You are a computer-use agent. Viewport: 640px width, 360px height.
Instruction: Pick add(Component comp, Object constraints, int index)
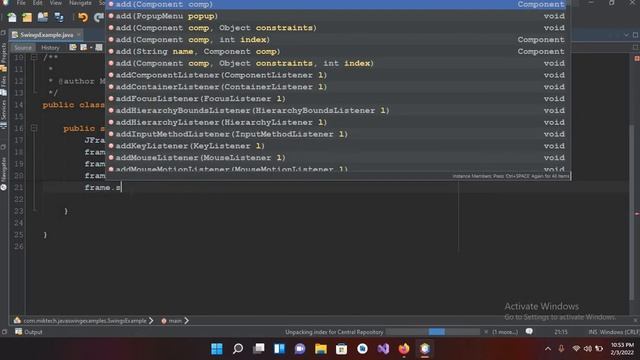(x=338, y=63)
